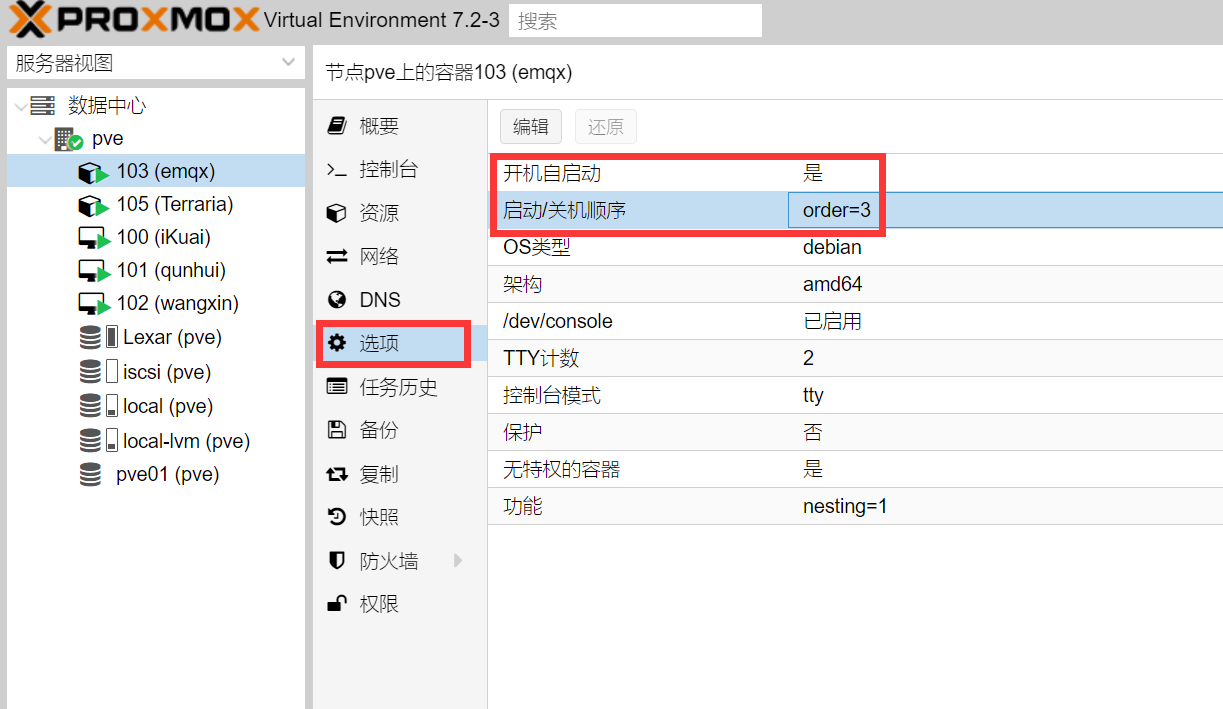Click the nesting=1 value
This screenshot has height=709, width=1223.
coord(845,506)
